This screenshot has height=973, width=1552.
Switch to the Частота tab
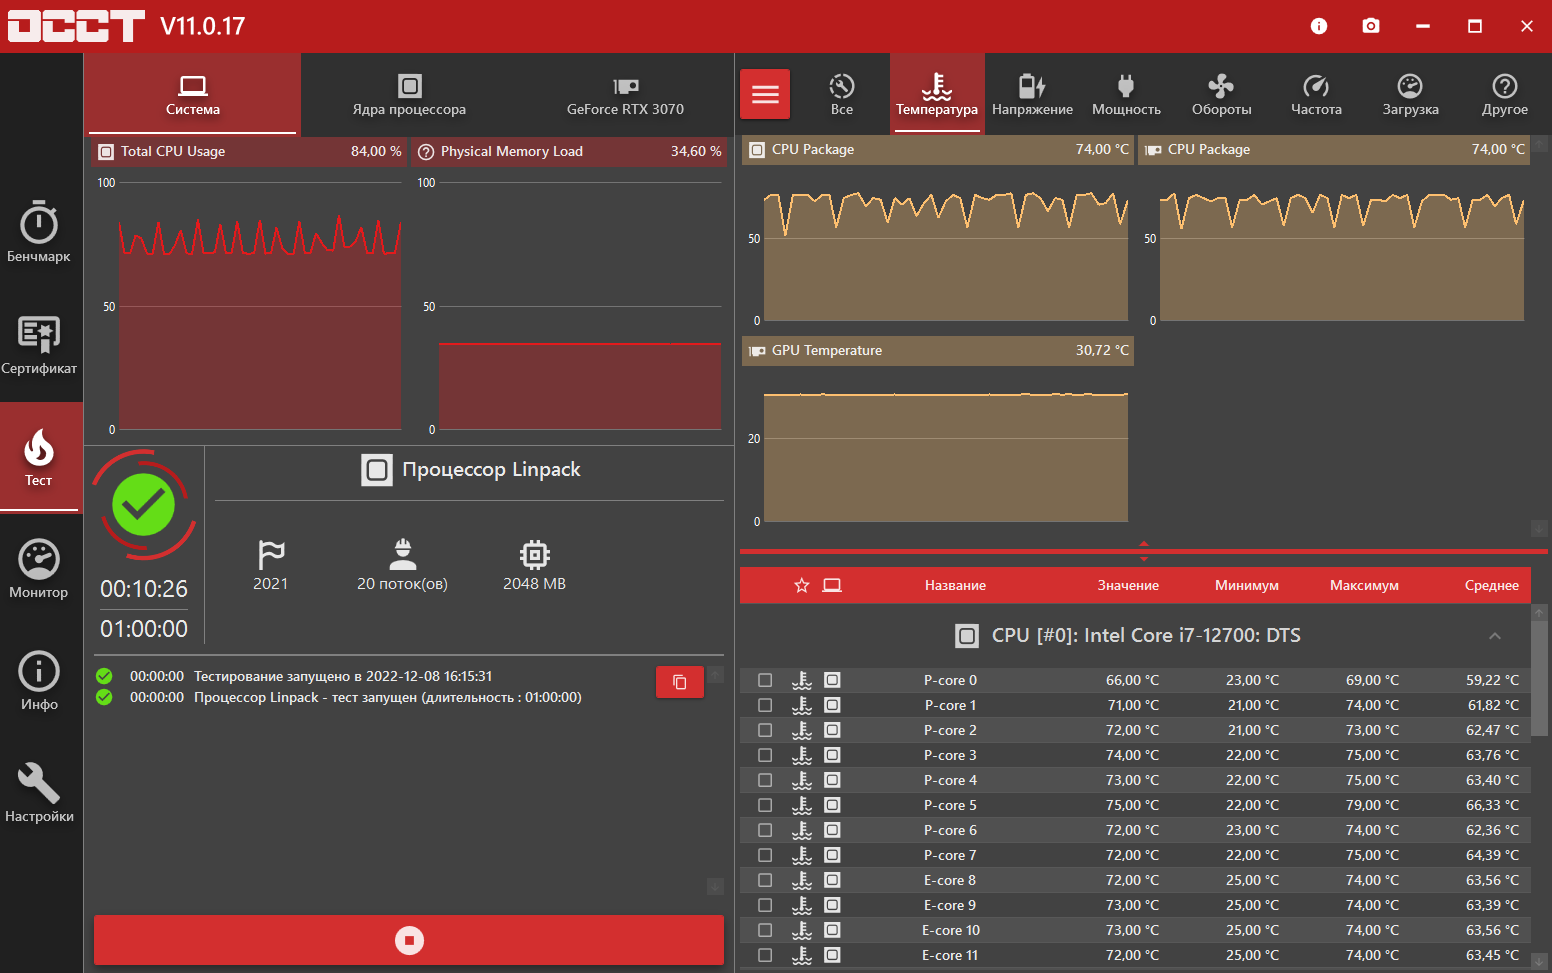(1316, 95)
